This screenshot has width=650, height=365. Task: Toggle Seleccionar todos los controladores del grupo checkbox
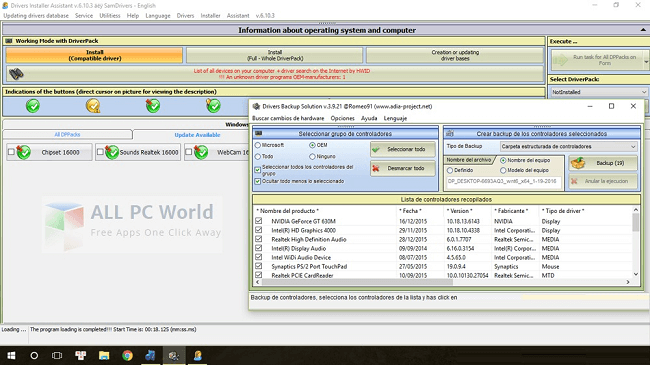[x=258, y=170]
